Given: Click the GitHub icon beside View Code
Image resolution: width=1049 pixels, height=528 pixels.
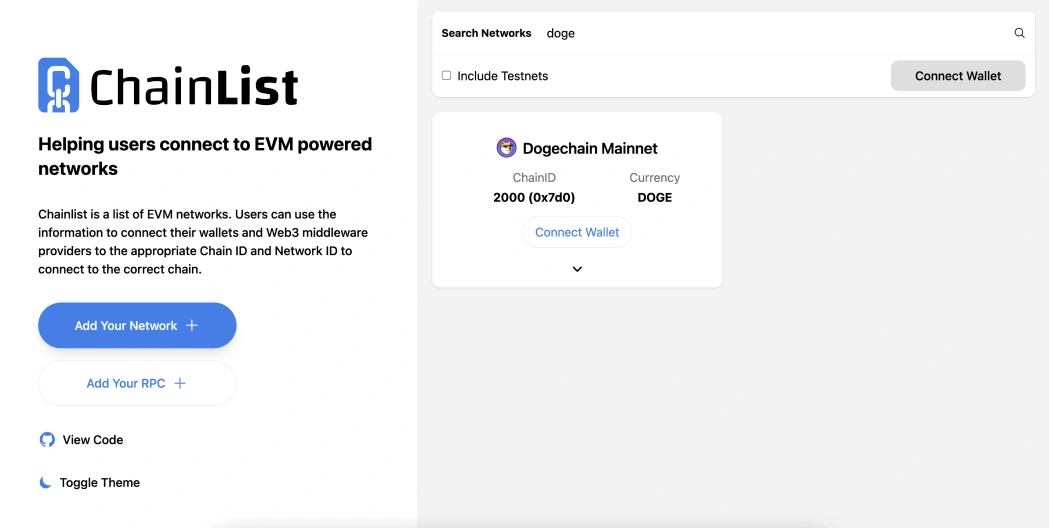Looking at the screenshot, I should point(46,440).
